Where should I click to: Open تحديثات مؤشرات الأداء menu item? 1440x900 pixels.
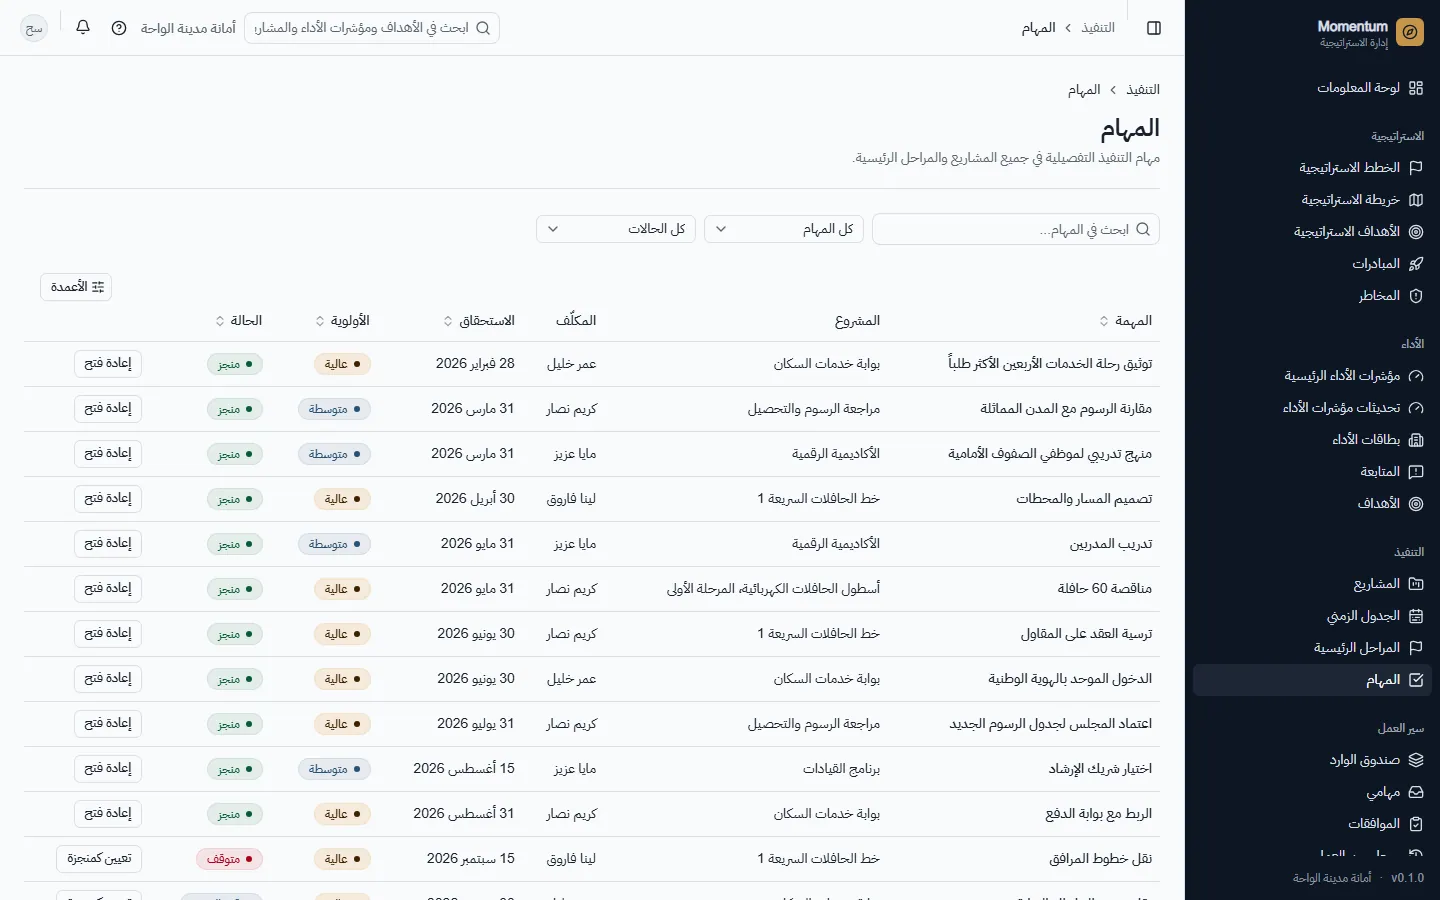(x=1312, y=408)
